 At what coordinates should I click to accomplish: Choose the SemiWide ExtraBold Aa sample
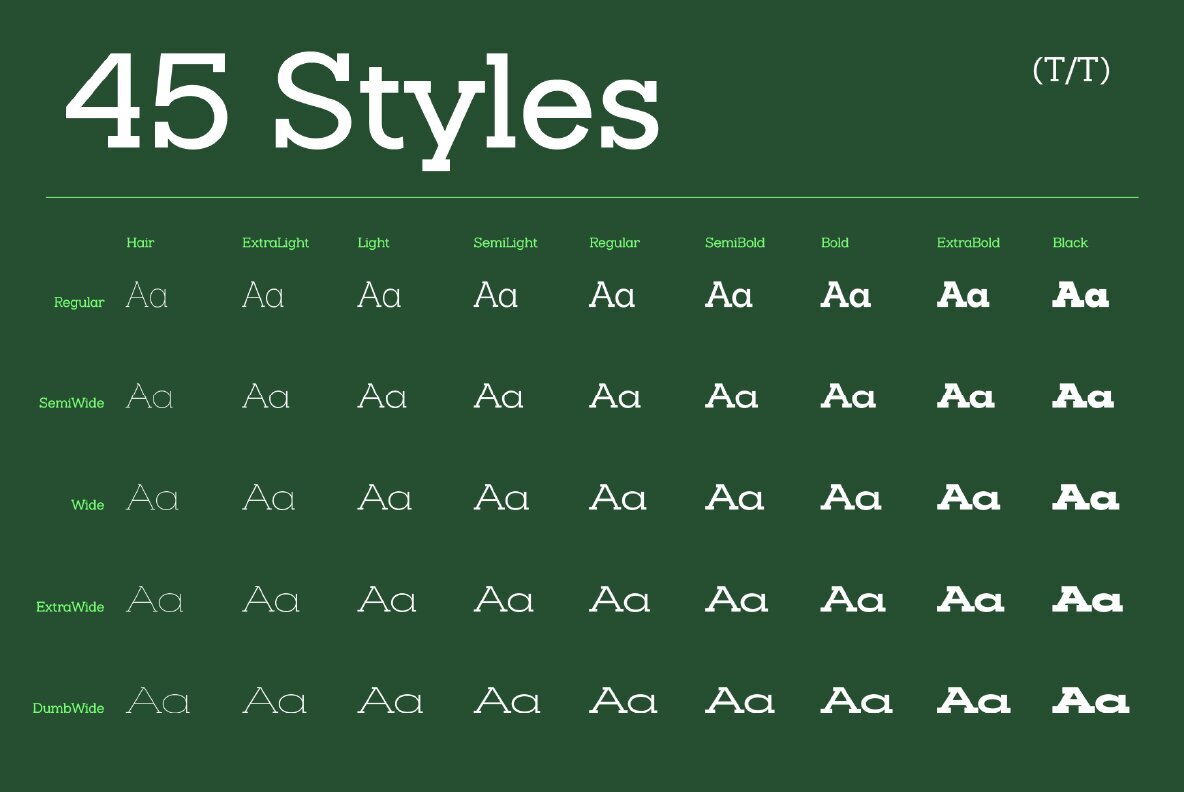tap(966, 396)
